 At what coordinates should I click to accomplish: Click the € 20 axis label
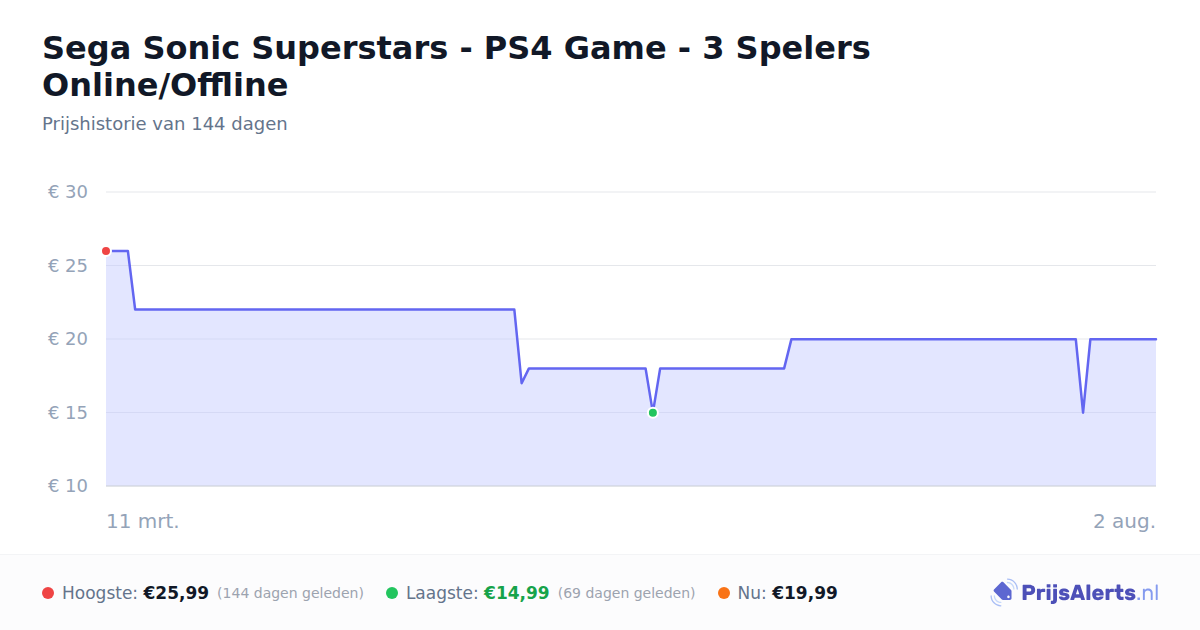[68, 339]
